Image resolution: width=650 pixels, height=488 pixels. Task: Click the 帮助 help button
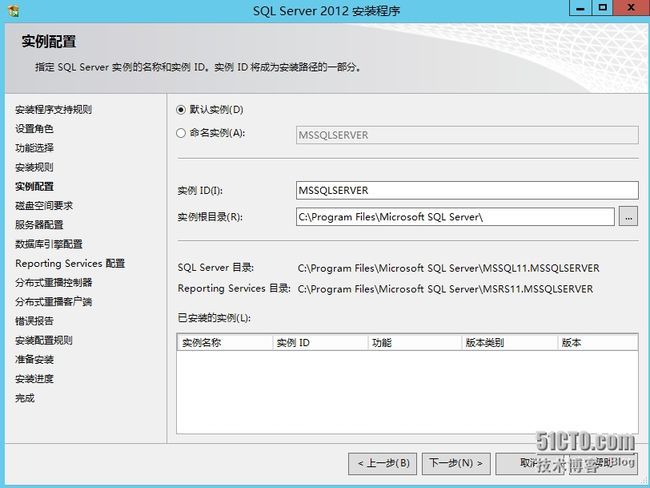[604, 463]
